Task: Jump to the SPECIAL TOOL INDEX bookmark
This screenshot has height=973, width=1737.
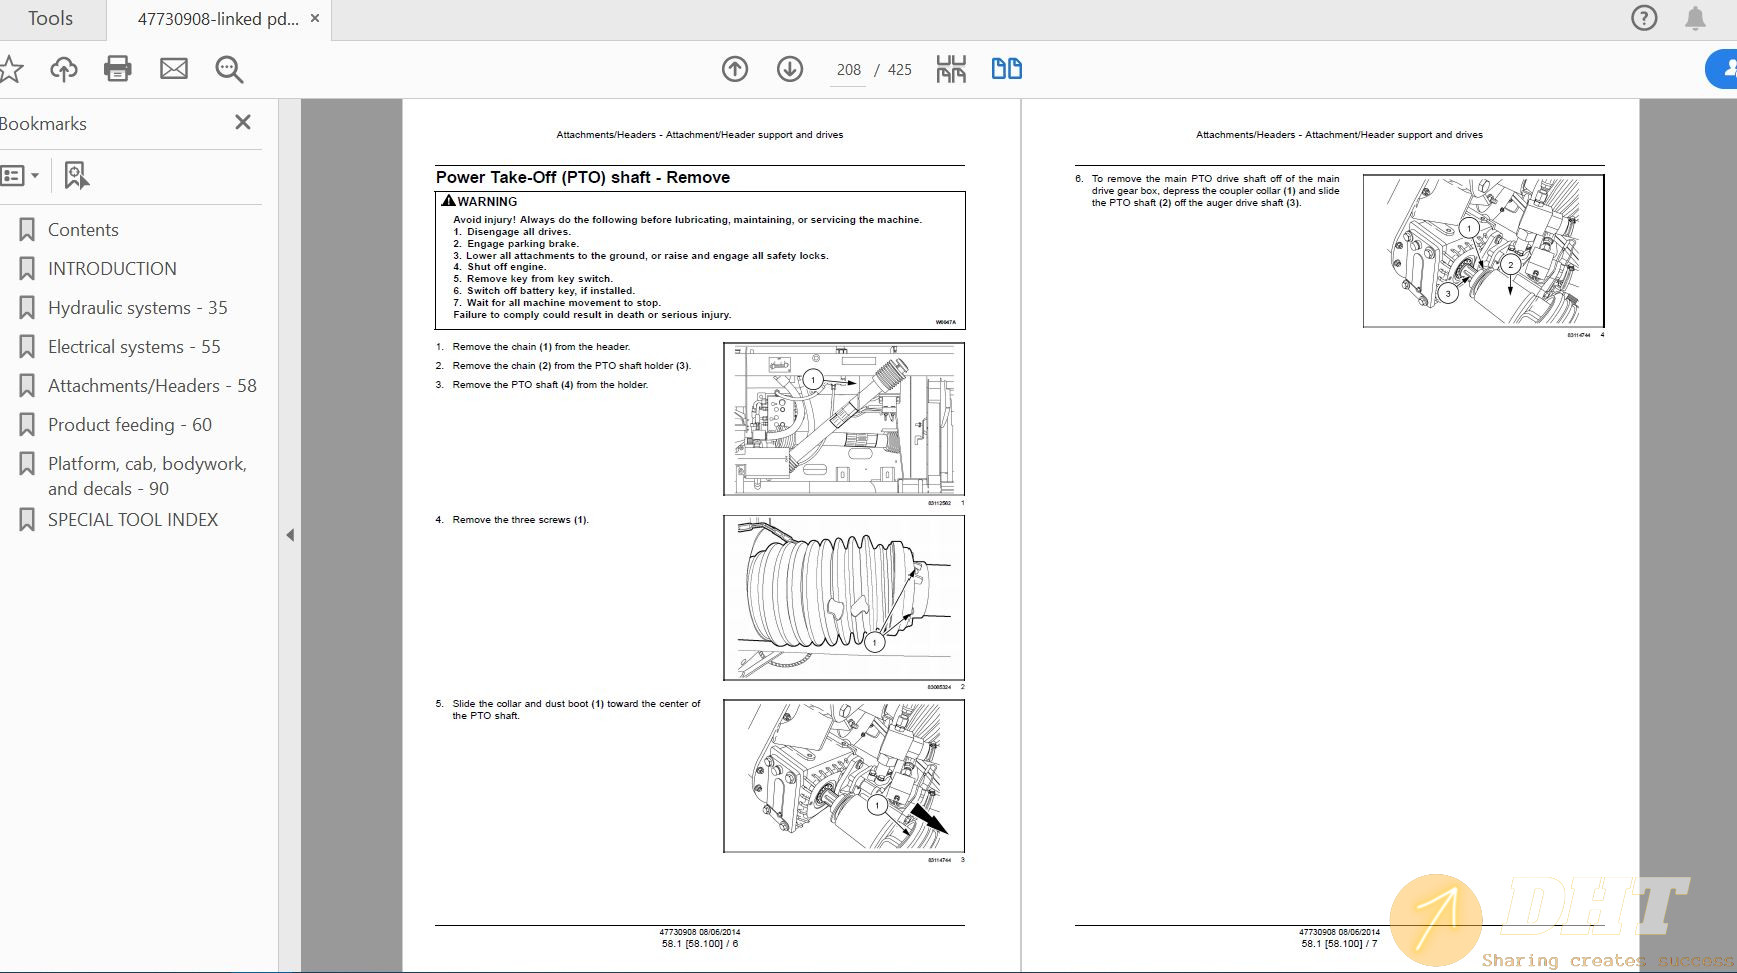Action: click(131, 519)
